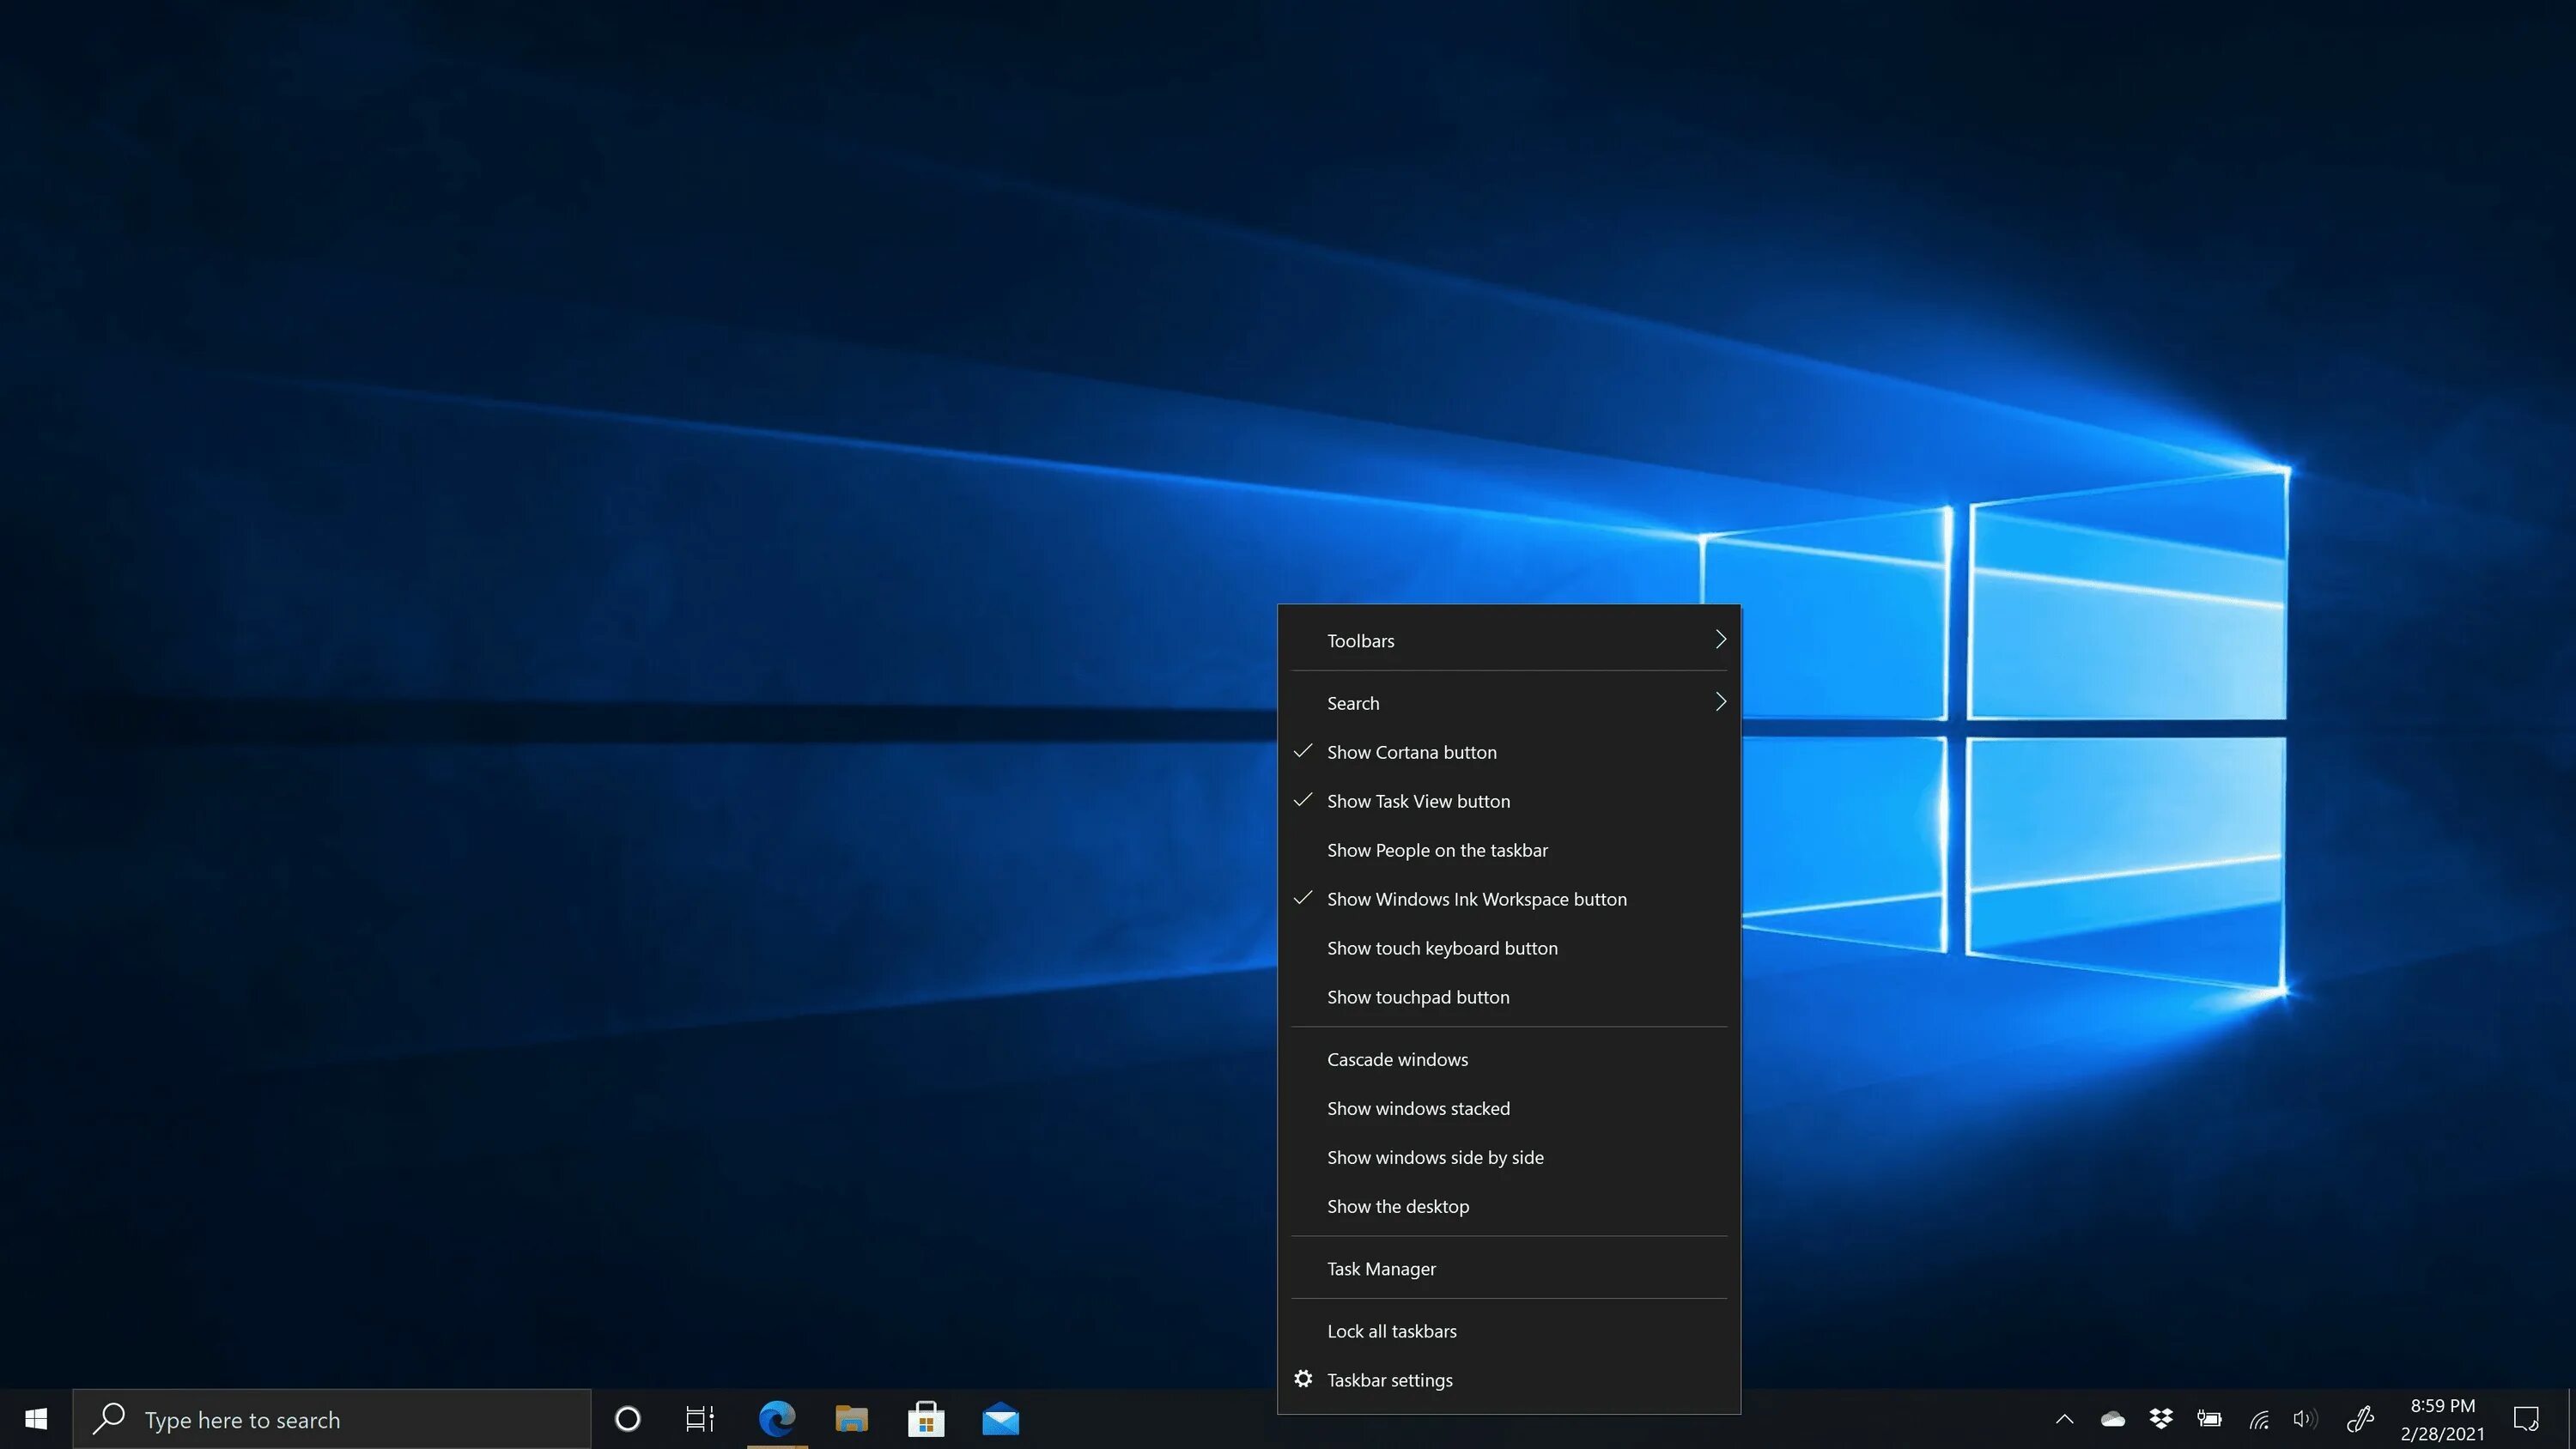Screen dimensions: 2576x1449
Task: Open Task View from the taskbar
Action: 700,1419
